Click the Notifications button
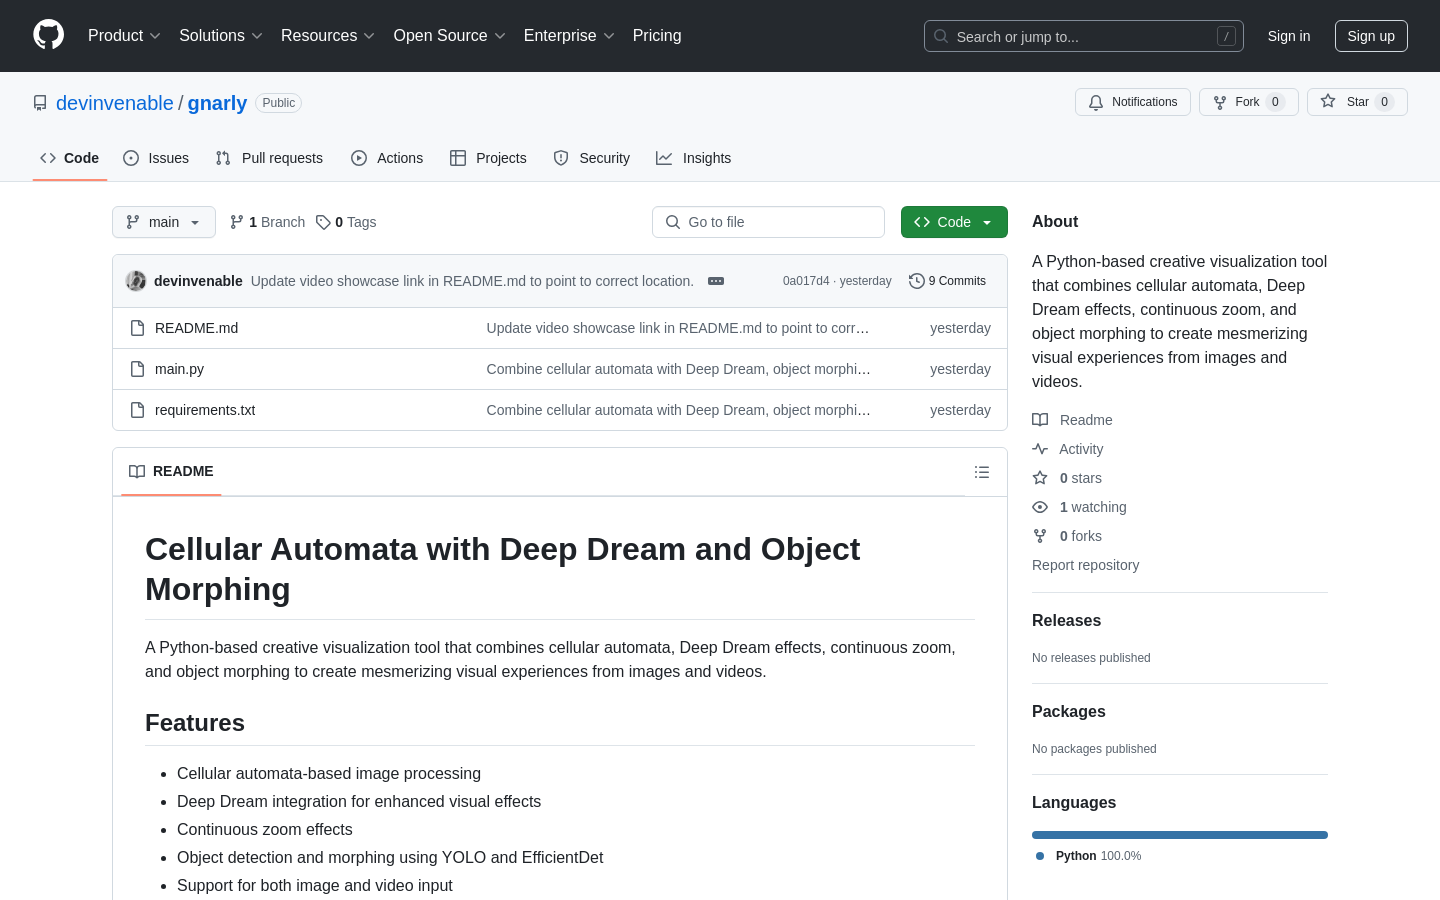 point(1133,102)
